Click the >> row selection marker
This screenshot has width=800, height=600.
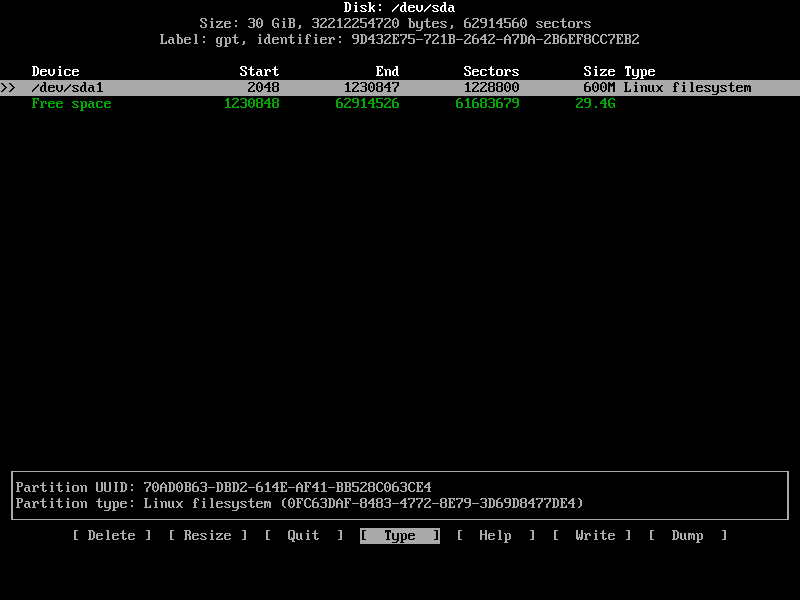pos(8,88)
